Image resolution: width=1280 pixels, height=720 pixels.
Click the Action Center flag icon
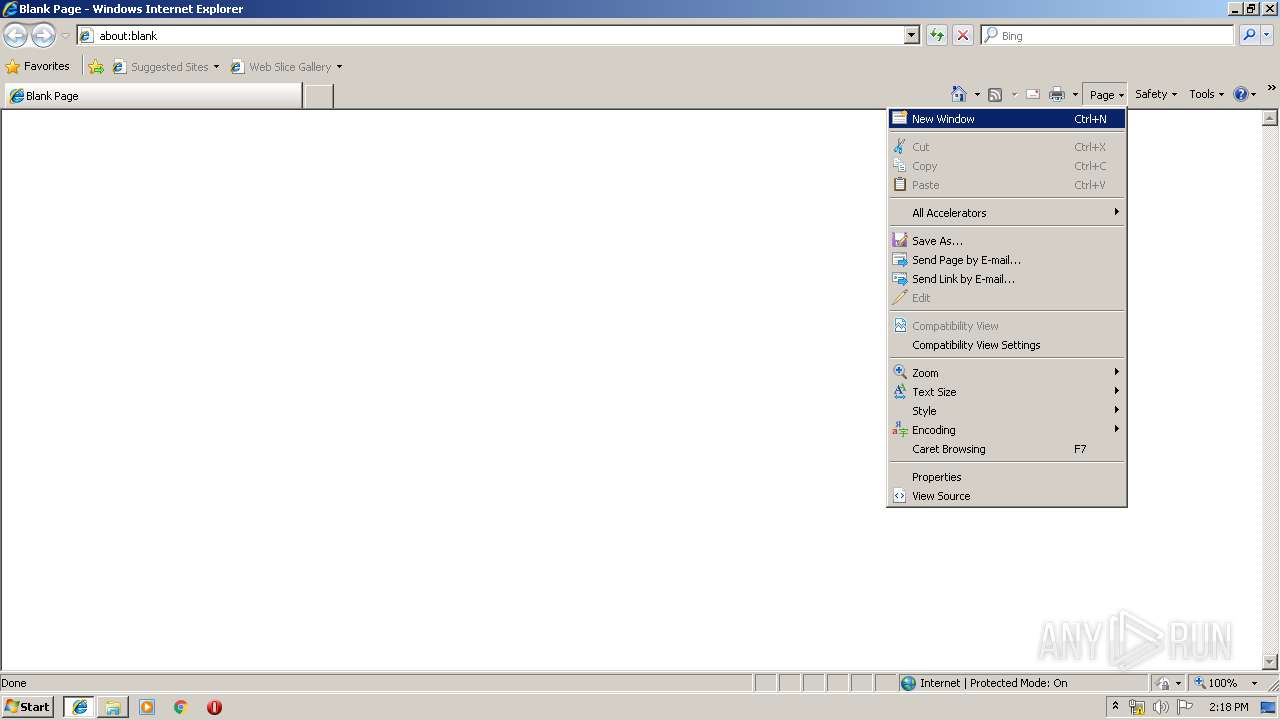1185,707
